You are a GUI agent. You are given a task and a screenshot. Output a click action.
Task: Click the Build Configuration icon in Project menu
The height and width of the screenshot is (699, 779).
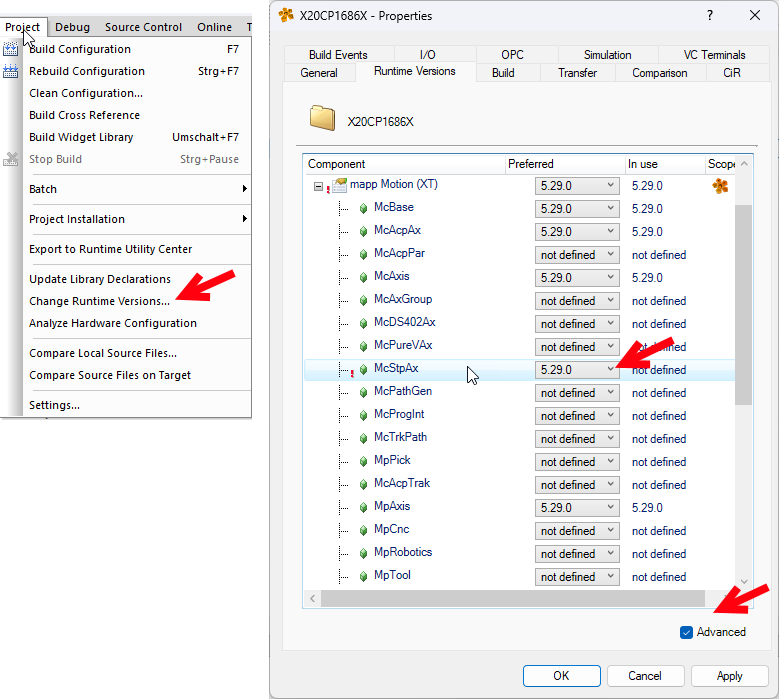point(10,49)
